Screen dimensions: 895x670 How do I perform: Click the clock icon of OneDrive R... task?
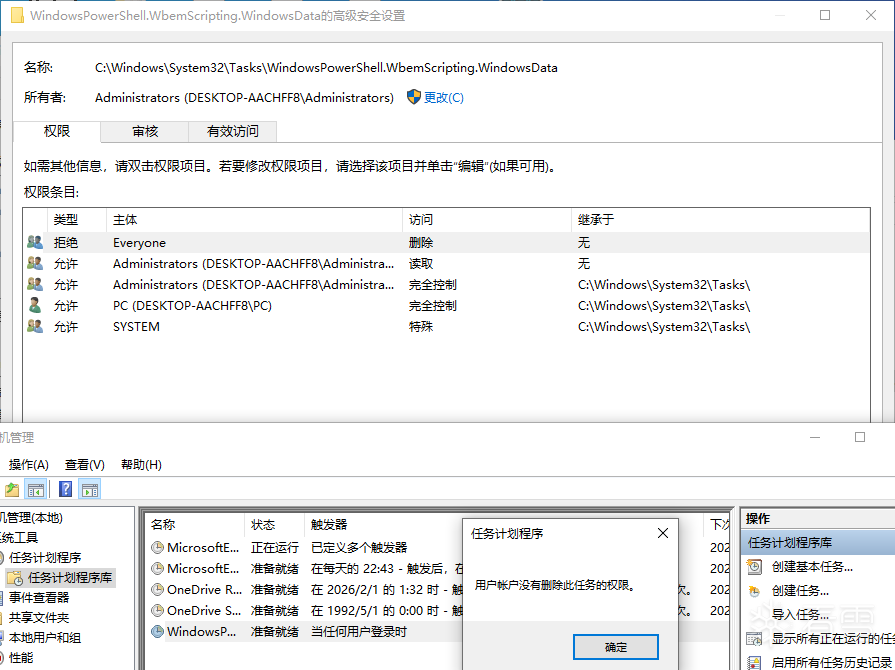tap(157, 590)
